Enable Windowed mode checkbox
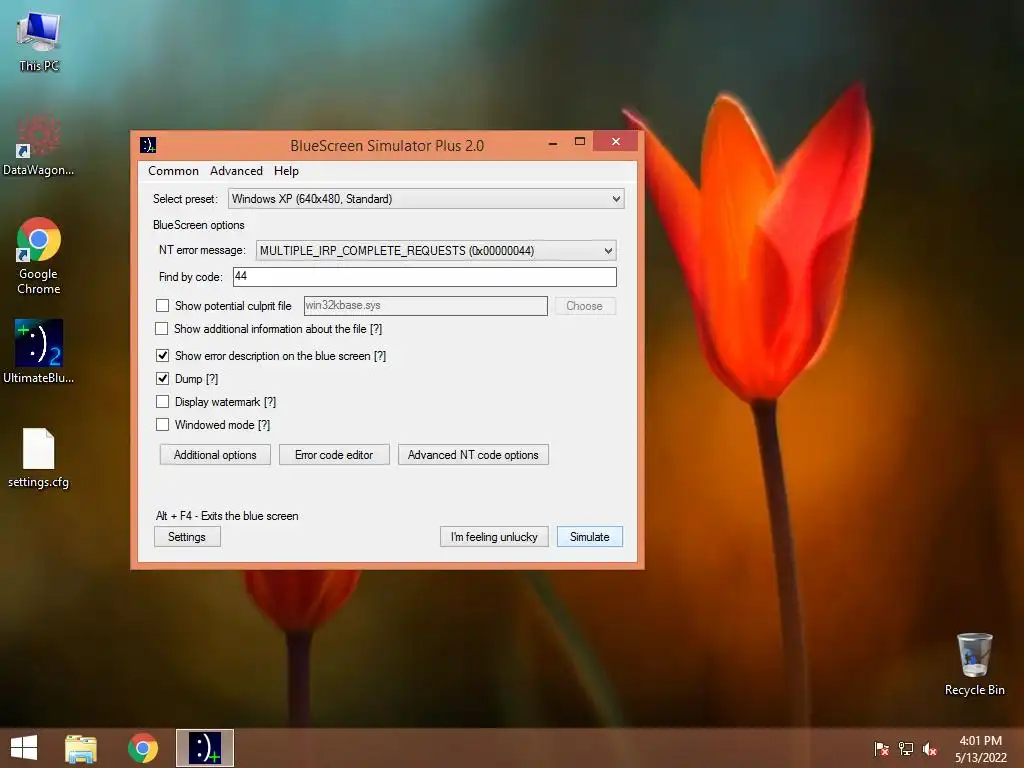Screen dimensions: 1024x768 [x=163, y=424]
